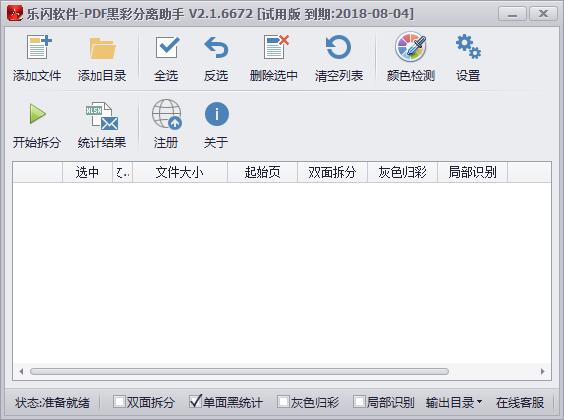564x420 pixels.
Task: Open 颜色检测 color detection tool
Action: tap(411, 58)
